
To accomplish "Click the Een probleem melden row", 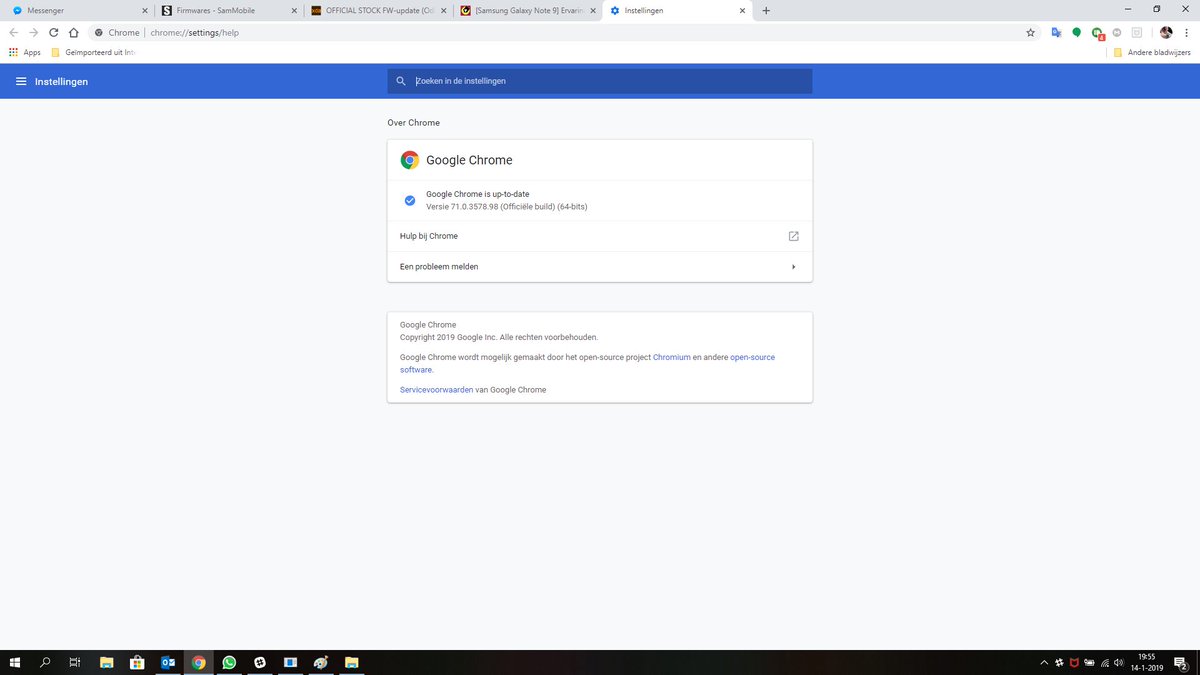I will point(600,267).
